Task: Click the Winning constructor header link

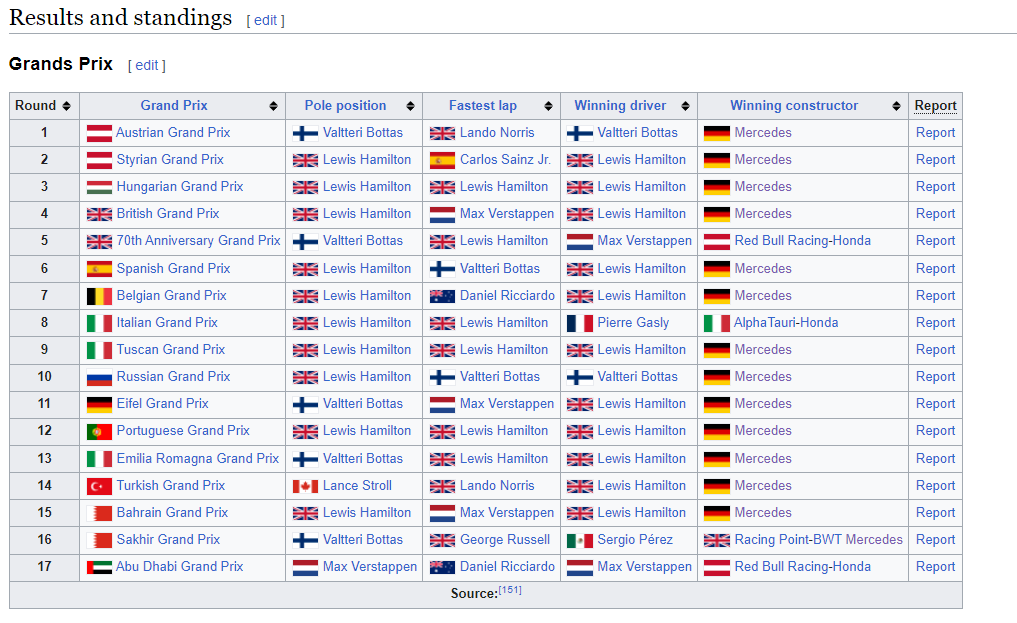Action: coord(794,106)
